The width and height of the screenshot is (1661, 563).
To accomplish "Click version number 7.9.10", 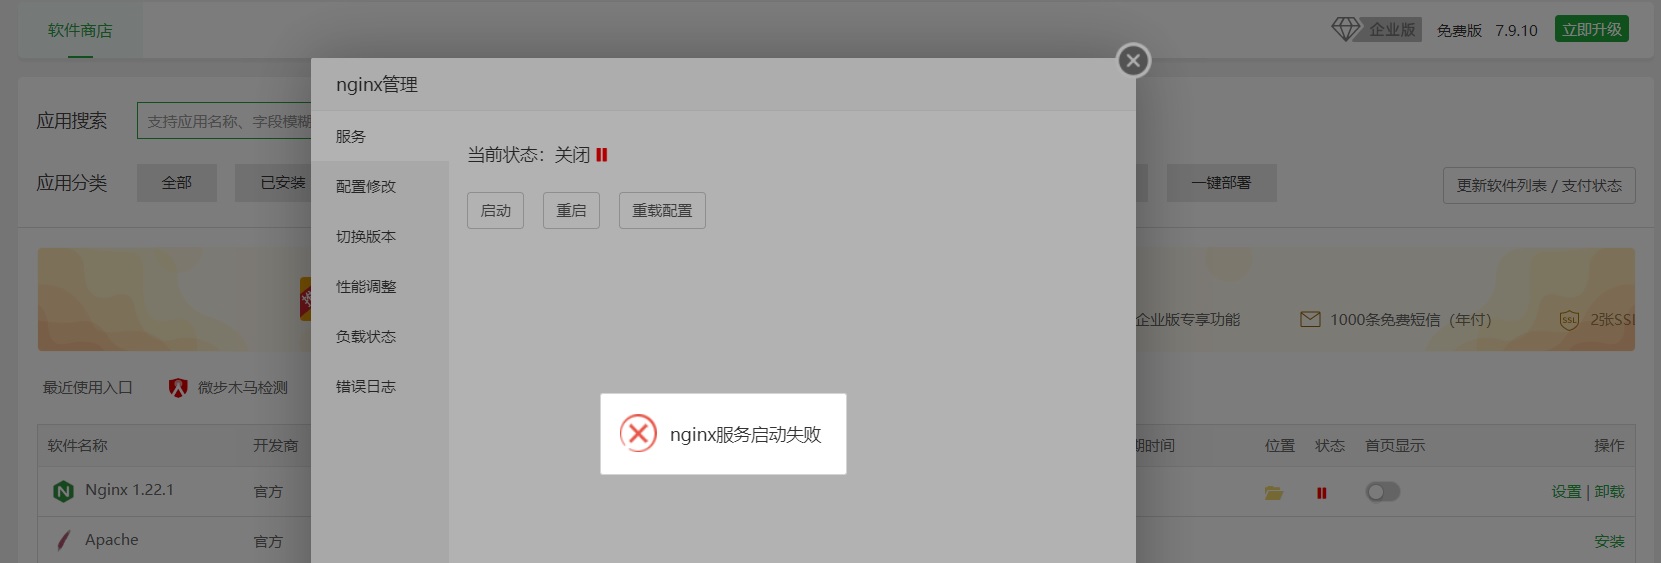I will click(1516, 31).
